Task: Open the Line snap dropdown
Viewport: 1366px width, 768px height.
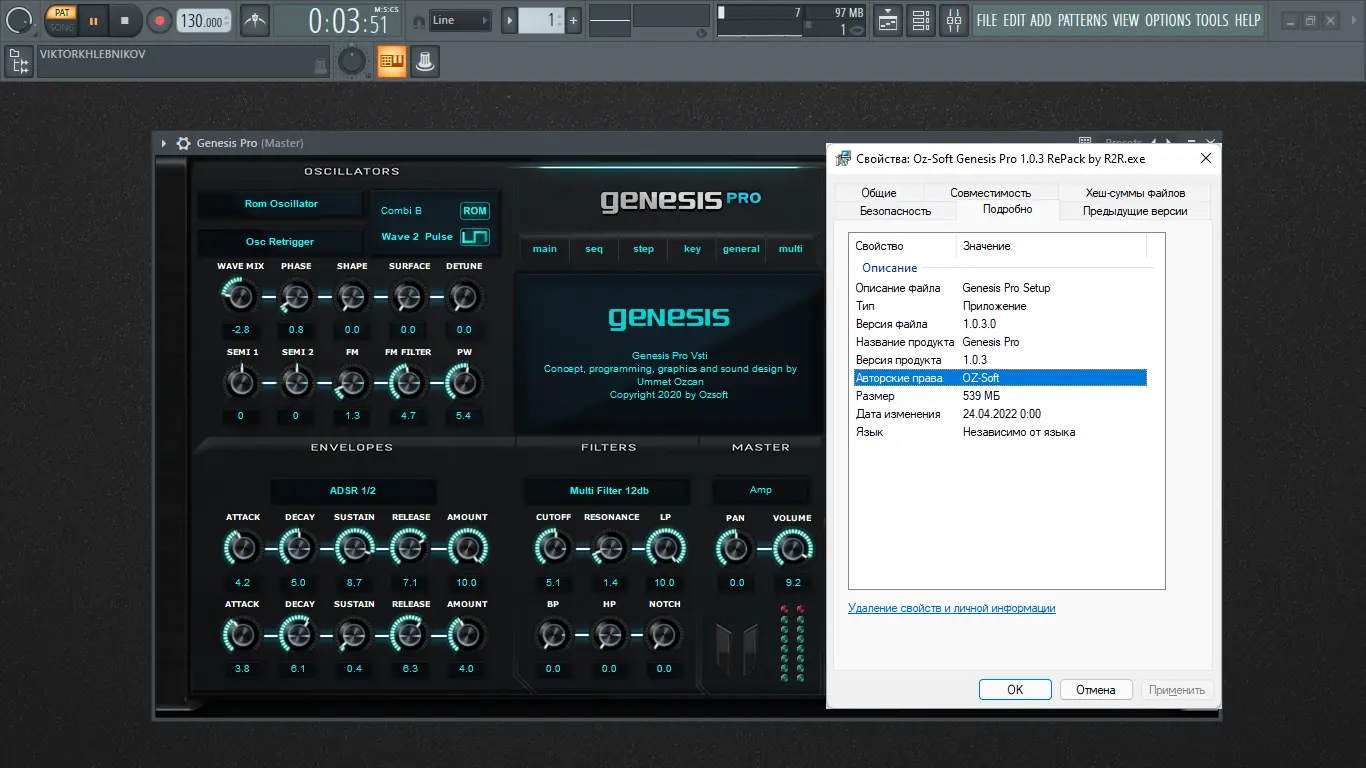Action: coord(460,20)
